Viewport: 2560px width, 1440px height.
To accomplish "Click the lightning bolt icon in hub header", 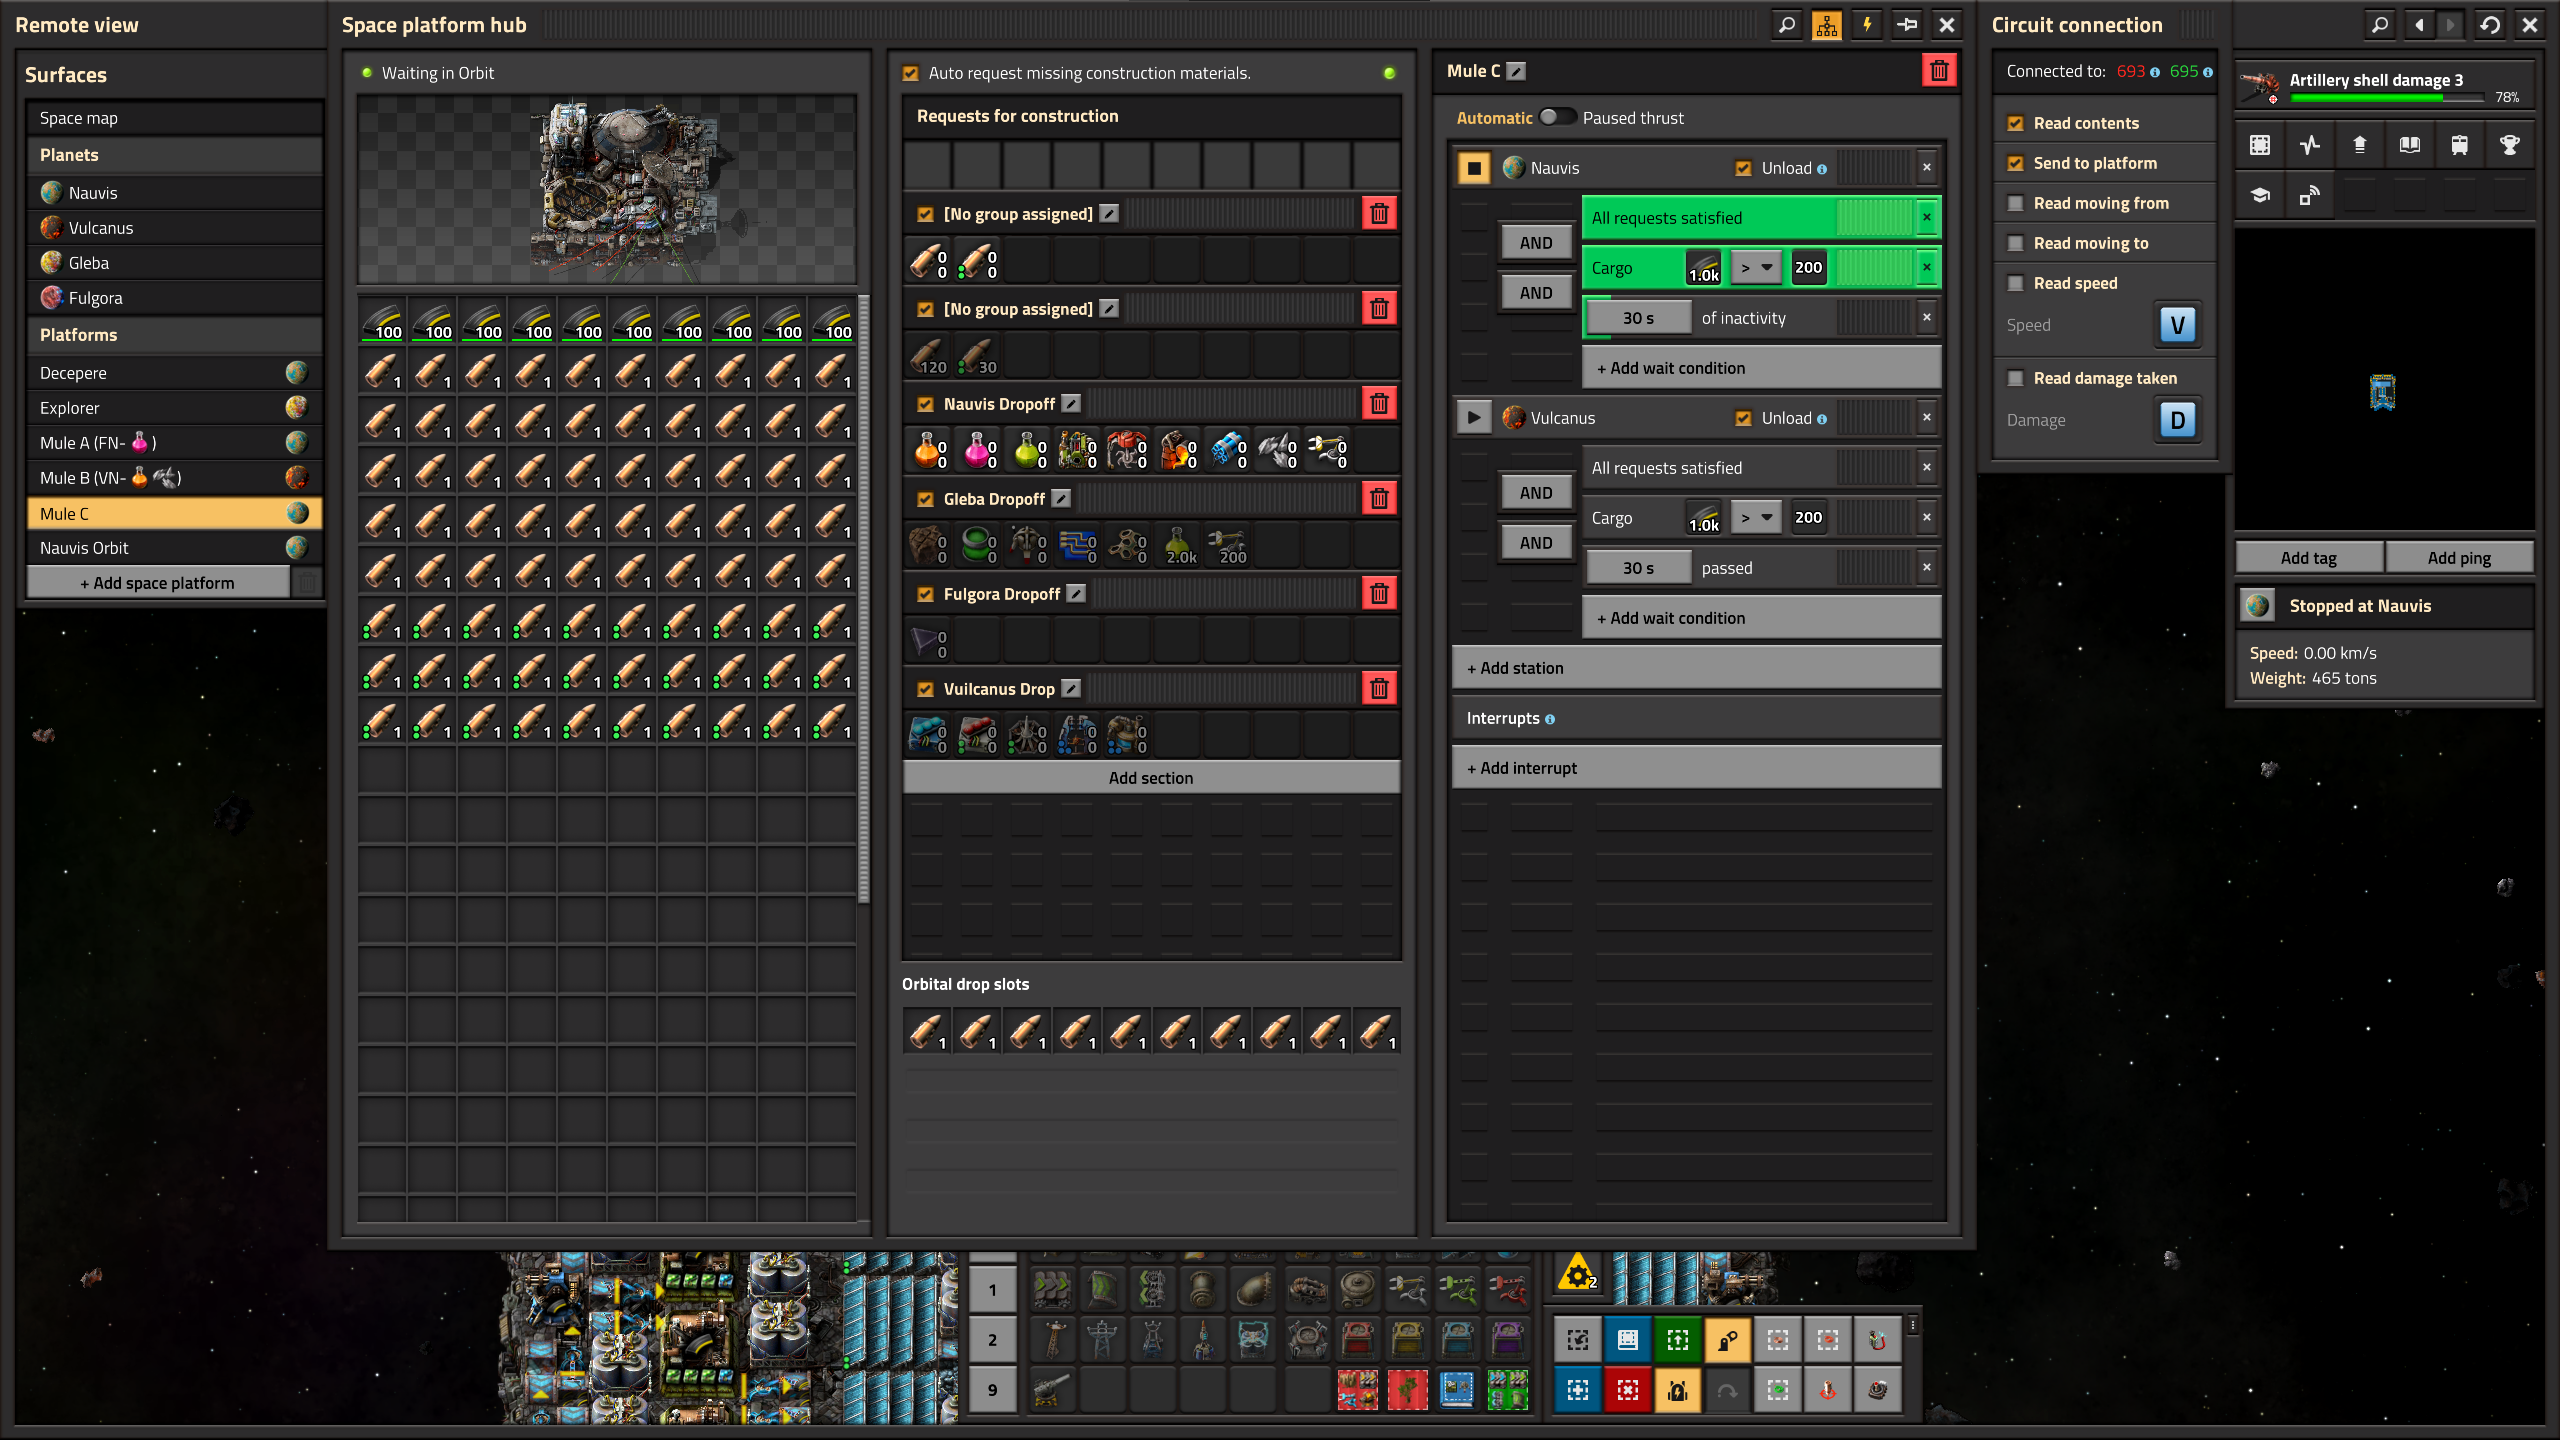I will click(x=1866, y=25).
